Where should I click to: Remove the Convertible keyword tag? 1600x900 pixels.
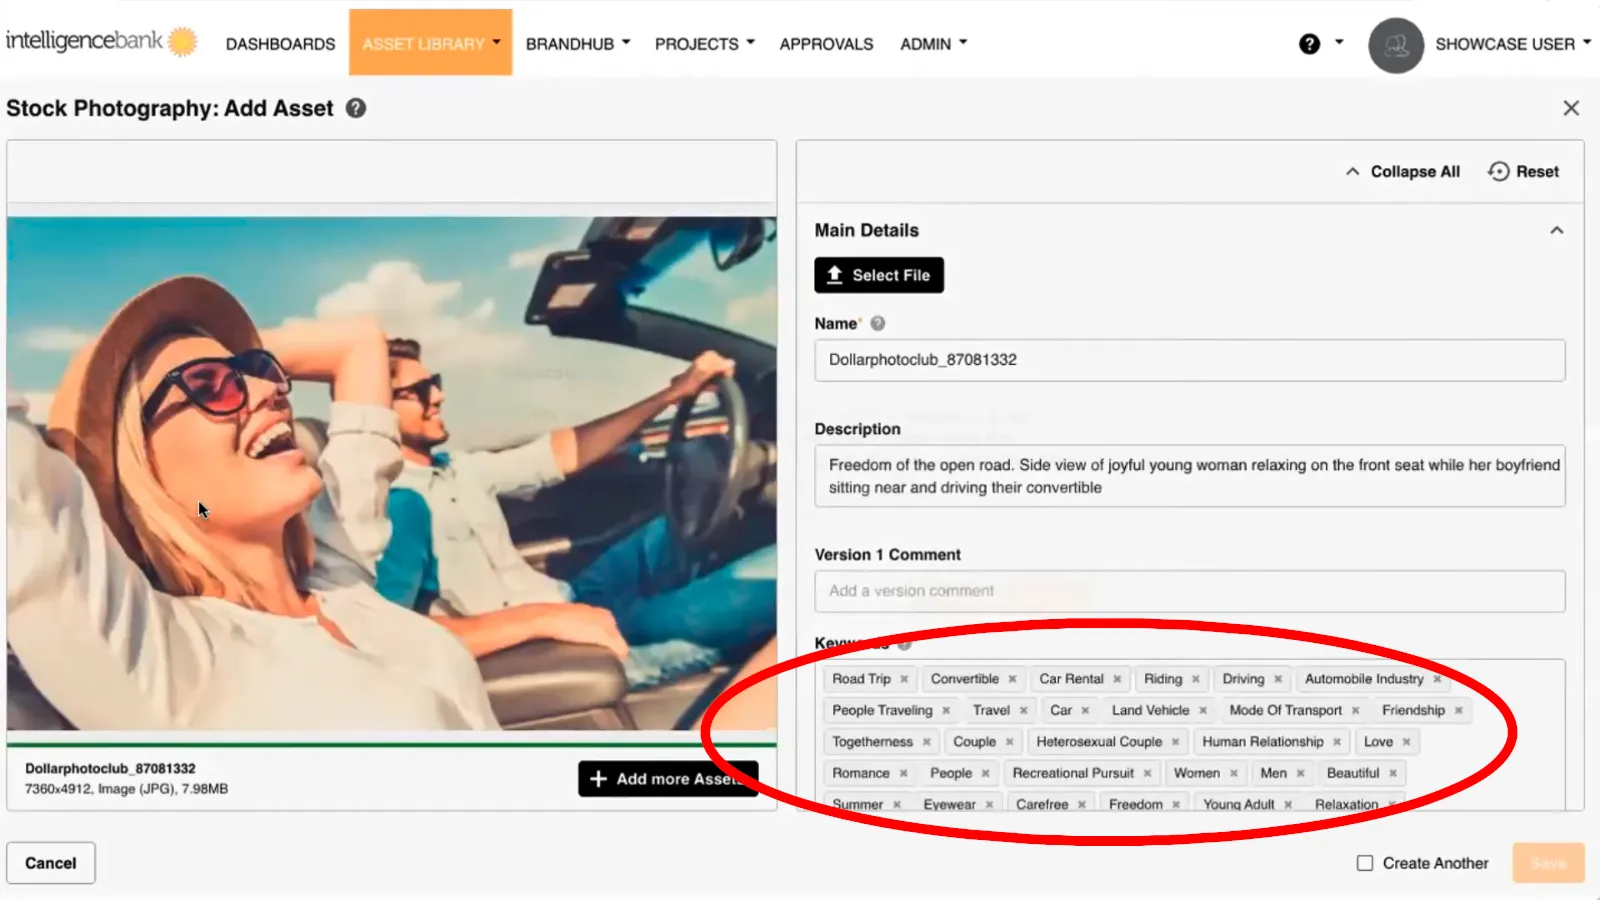(1012, 679)
